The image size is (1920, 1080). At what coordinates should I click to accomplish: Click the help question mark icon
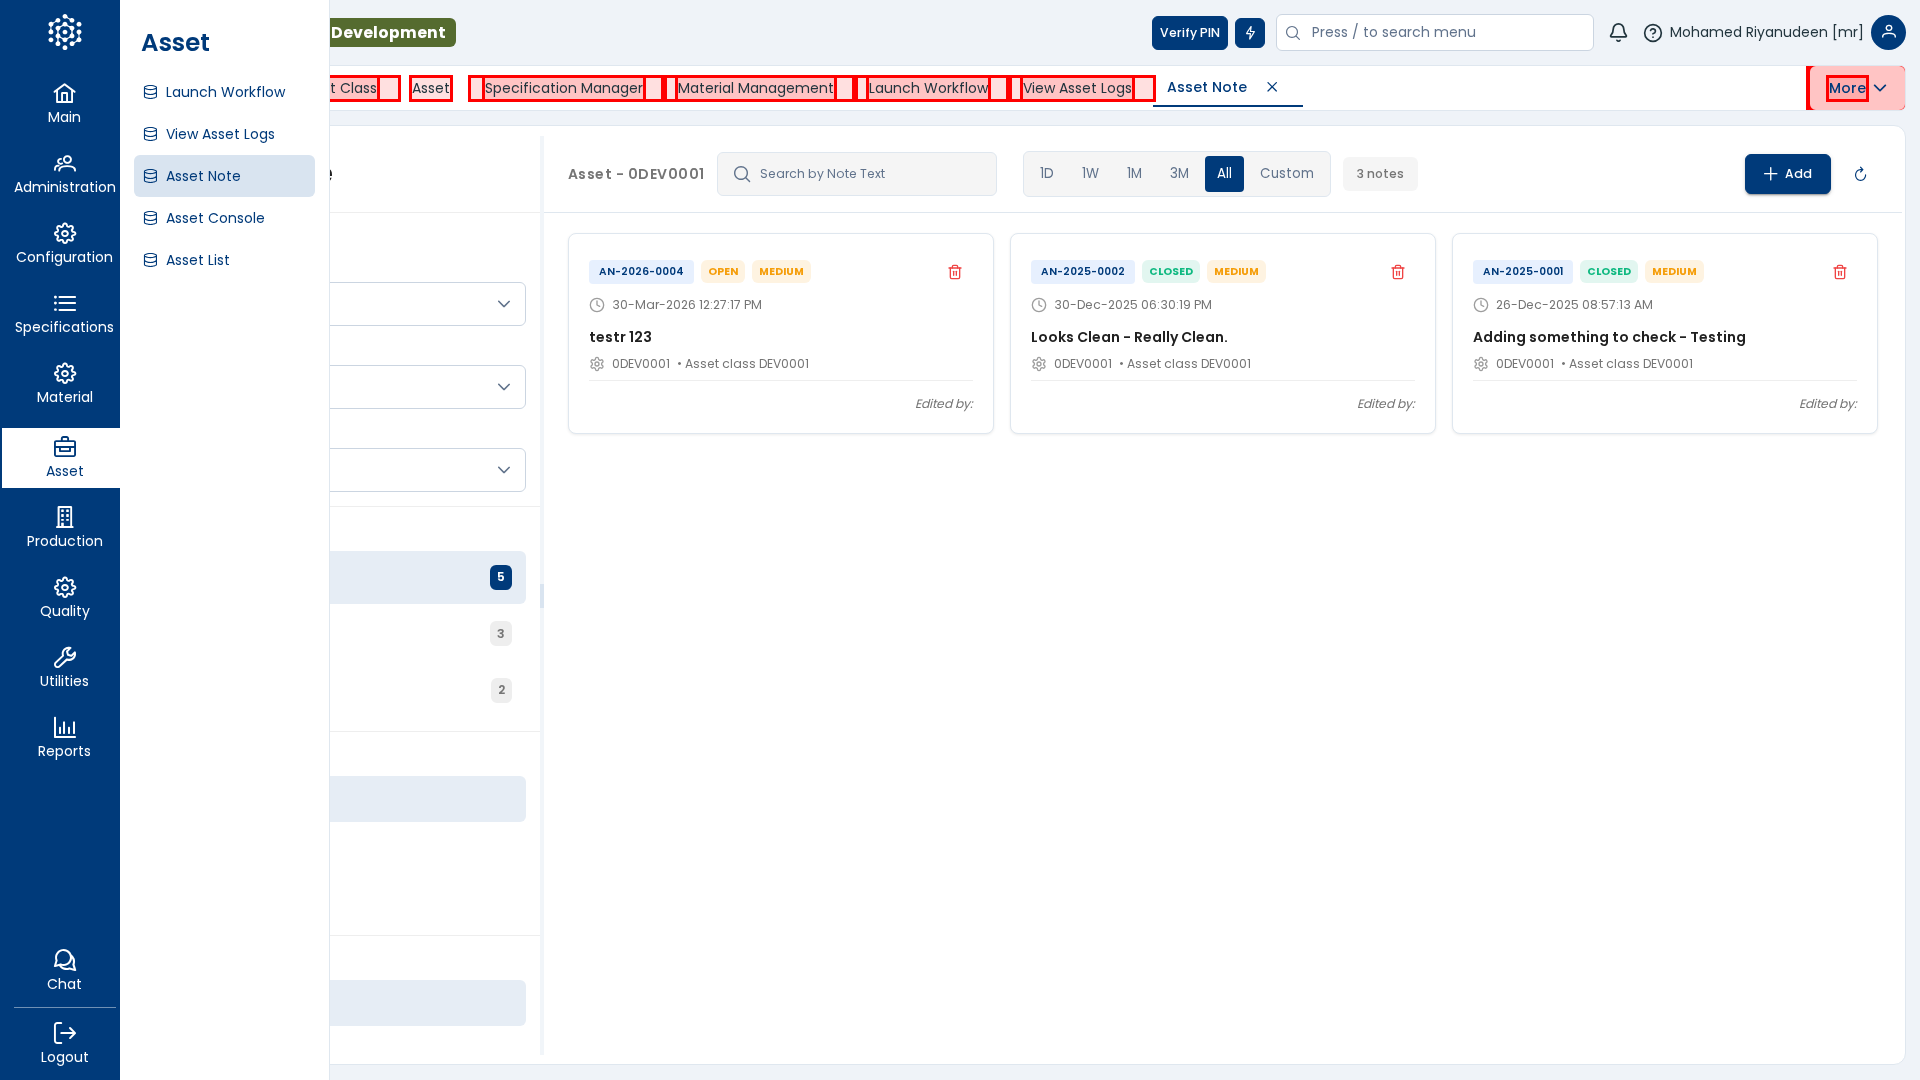[1652, 33]
